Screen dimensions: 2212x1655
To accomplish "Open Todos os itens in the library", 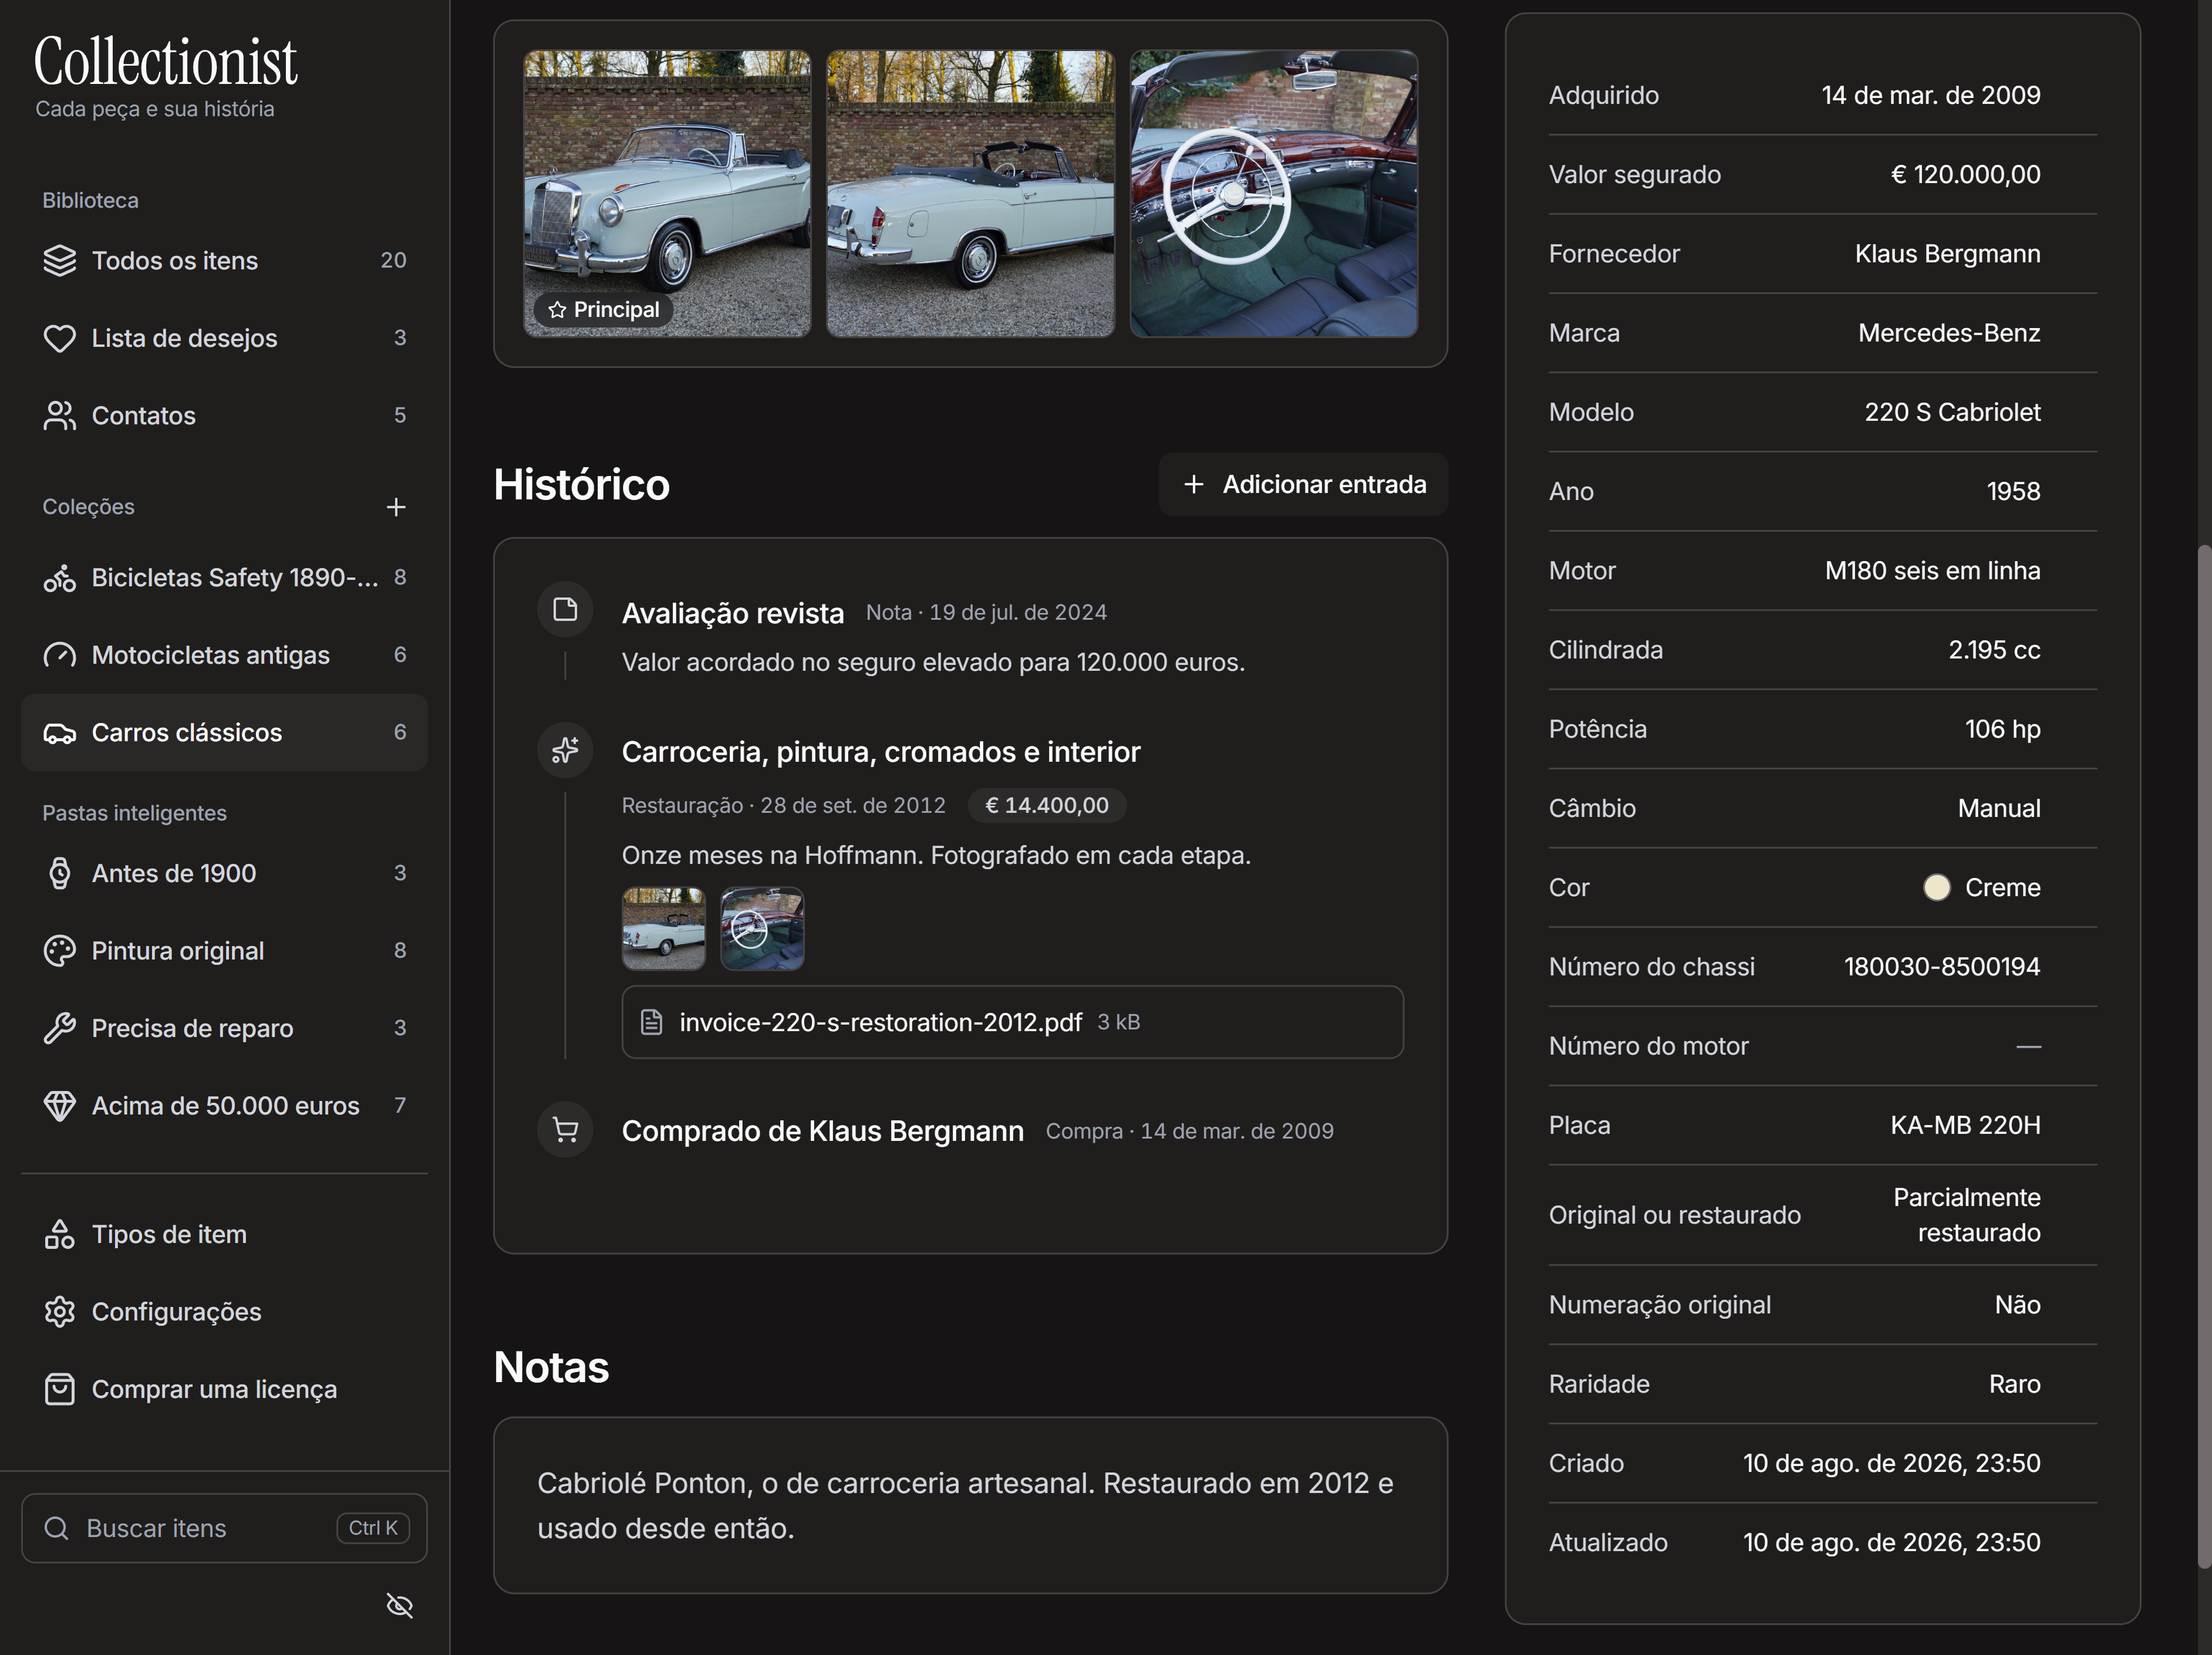I will point(224,261).
